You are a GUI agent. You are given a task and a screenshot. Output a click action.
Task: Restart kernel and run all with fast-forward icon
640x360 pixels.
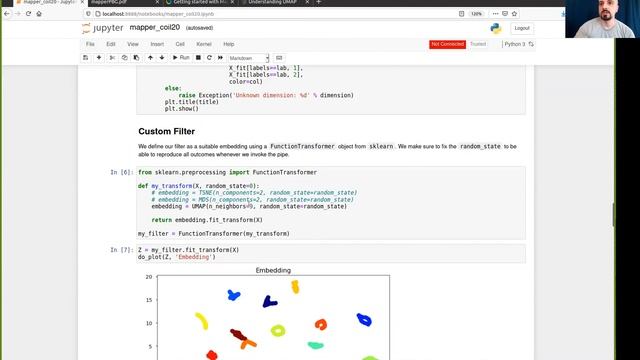[x=220, y=58]
